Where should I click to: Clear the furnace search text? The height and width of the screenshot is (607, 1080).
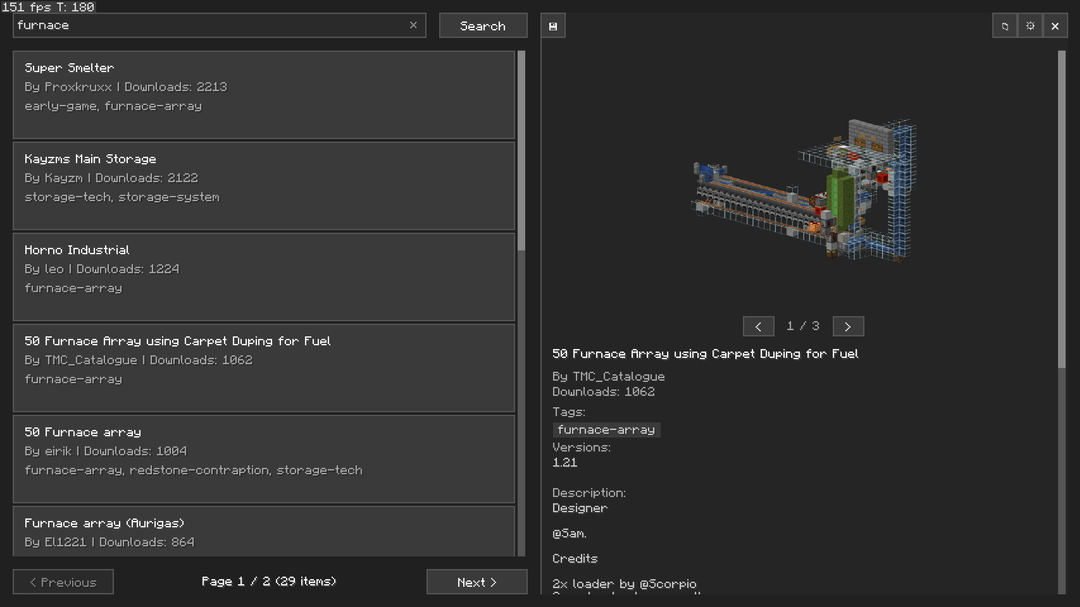(414, 26)
